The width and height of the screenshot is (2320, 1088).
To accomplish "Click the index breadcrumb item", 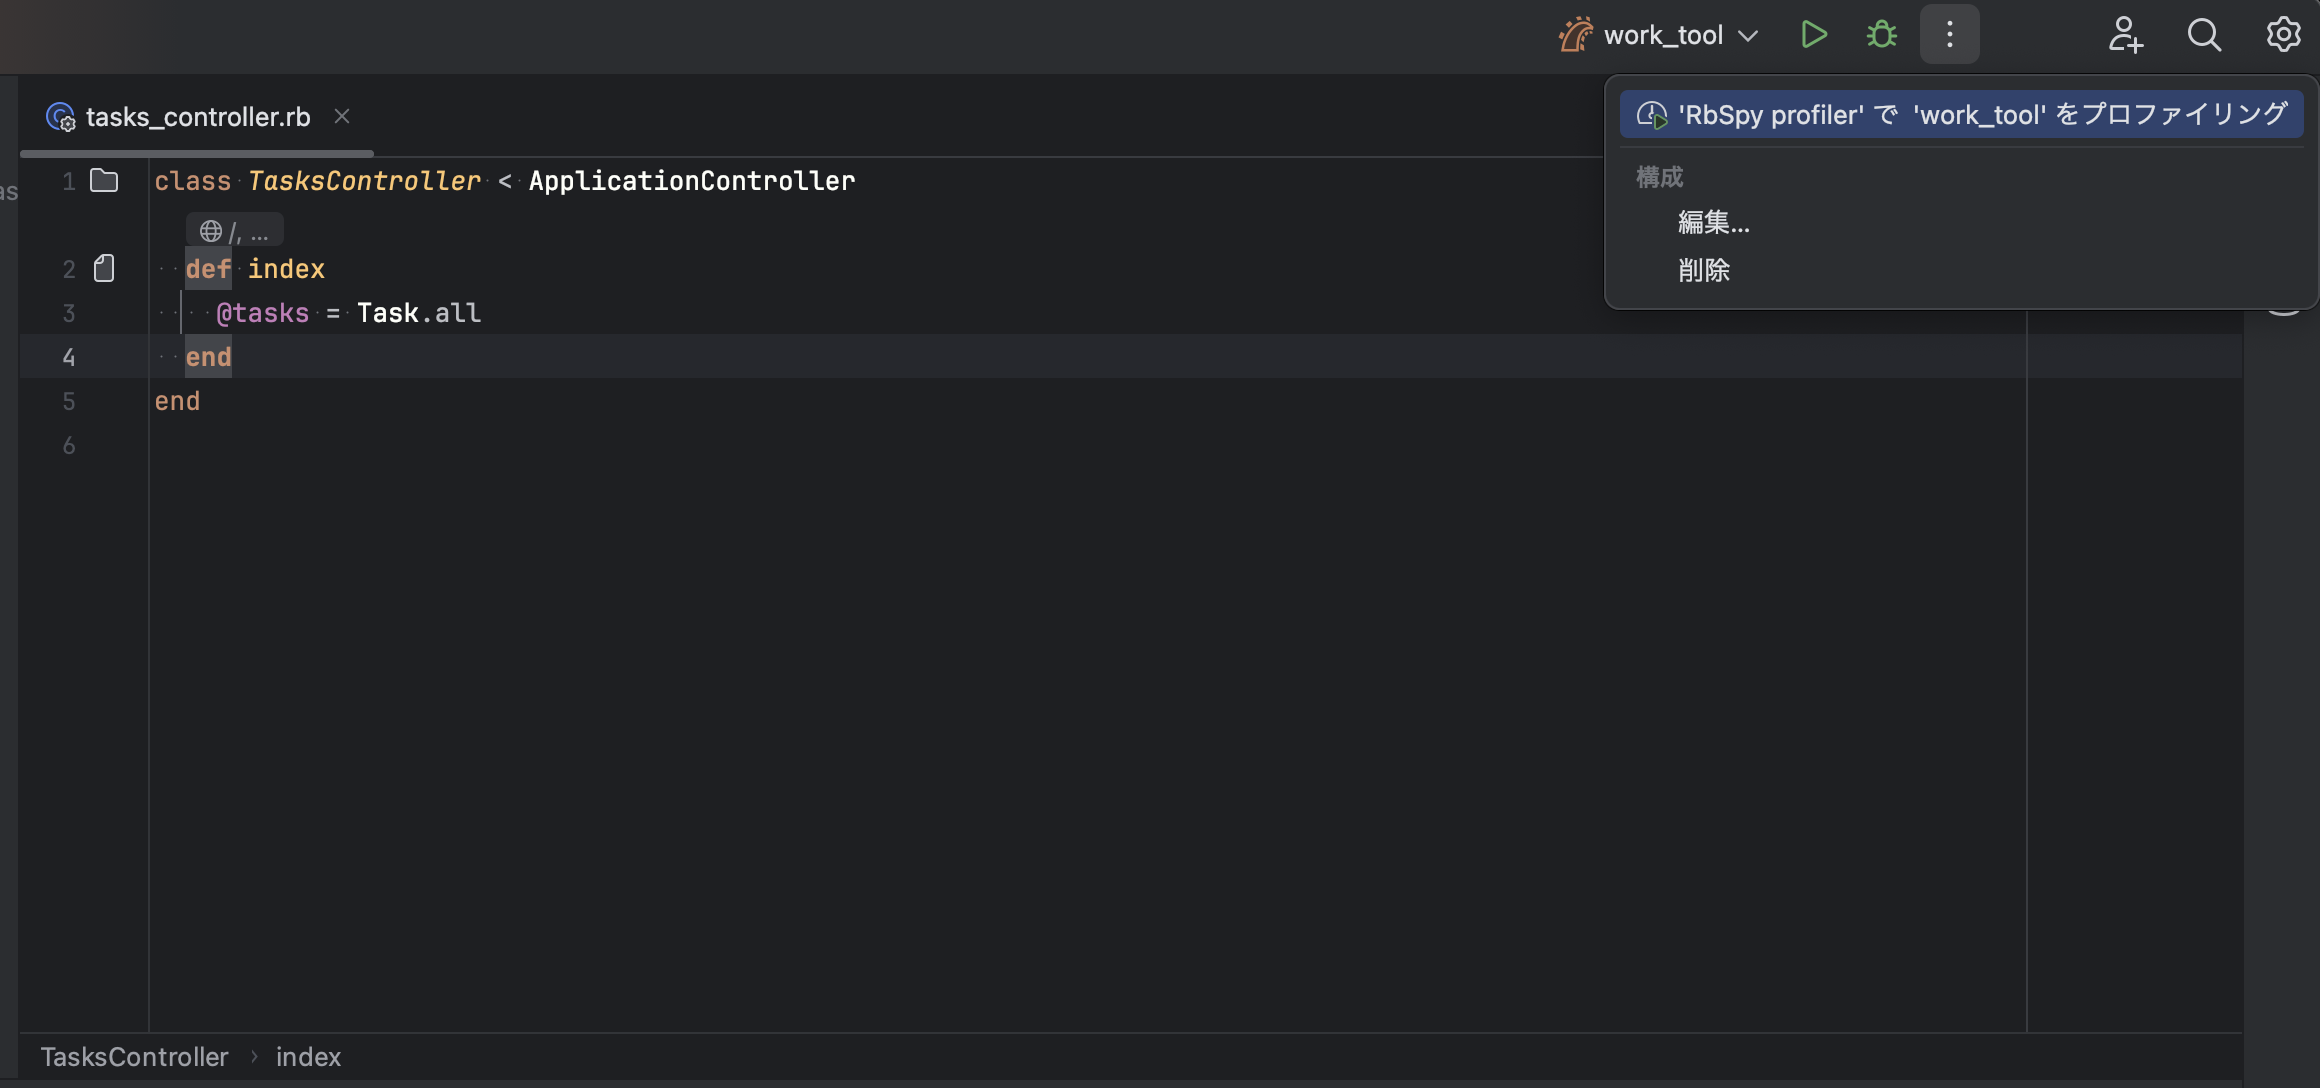I will tap(308, 1057).
